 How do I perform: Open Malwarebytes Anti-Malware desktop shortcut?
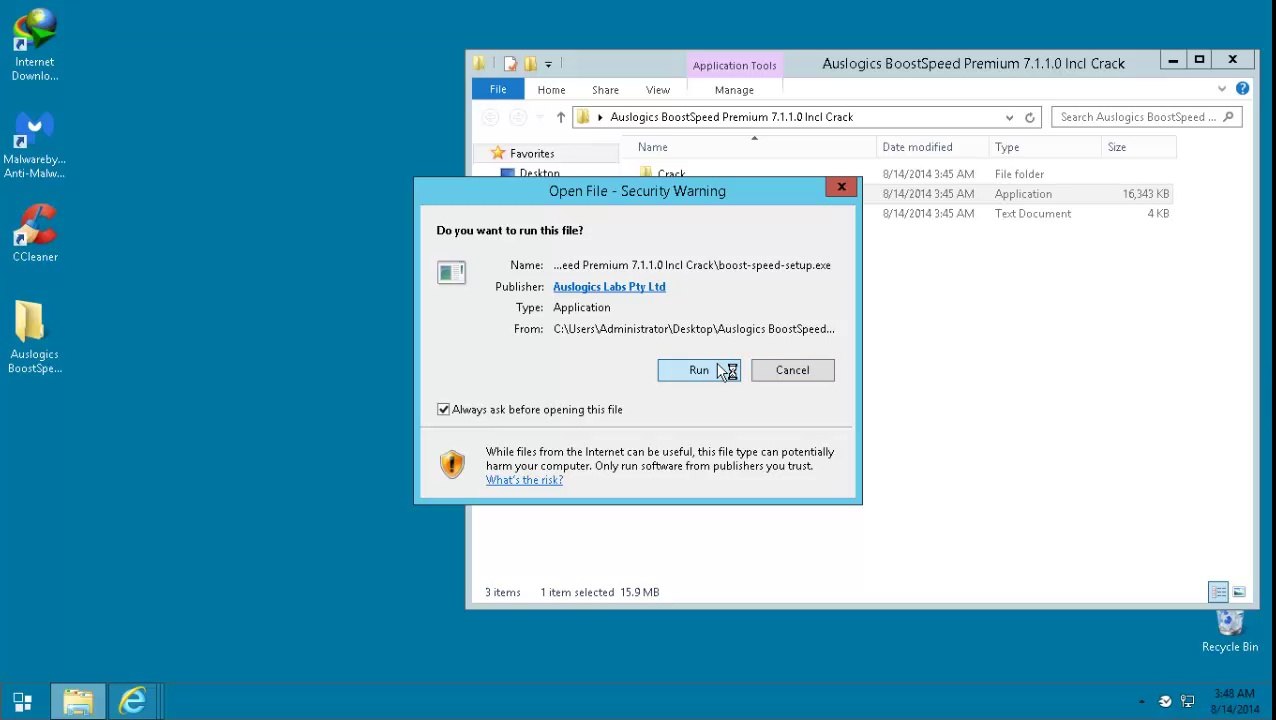pos(35,145)
